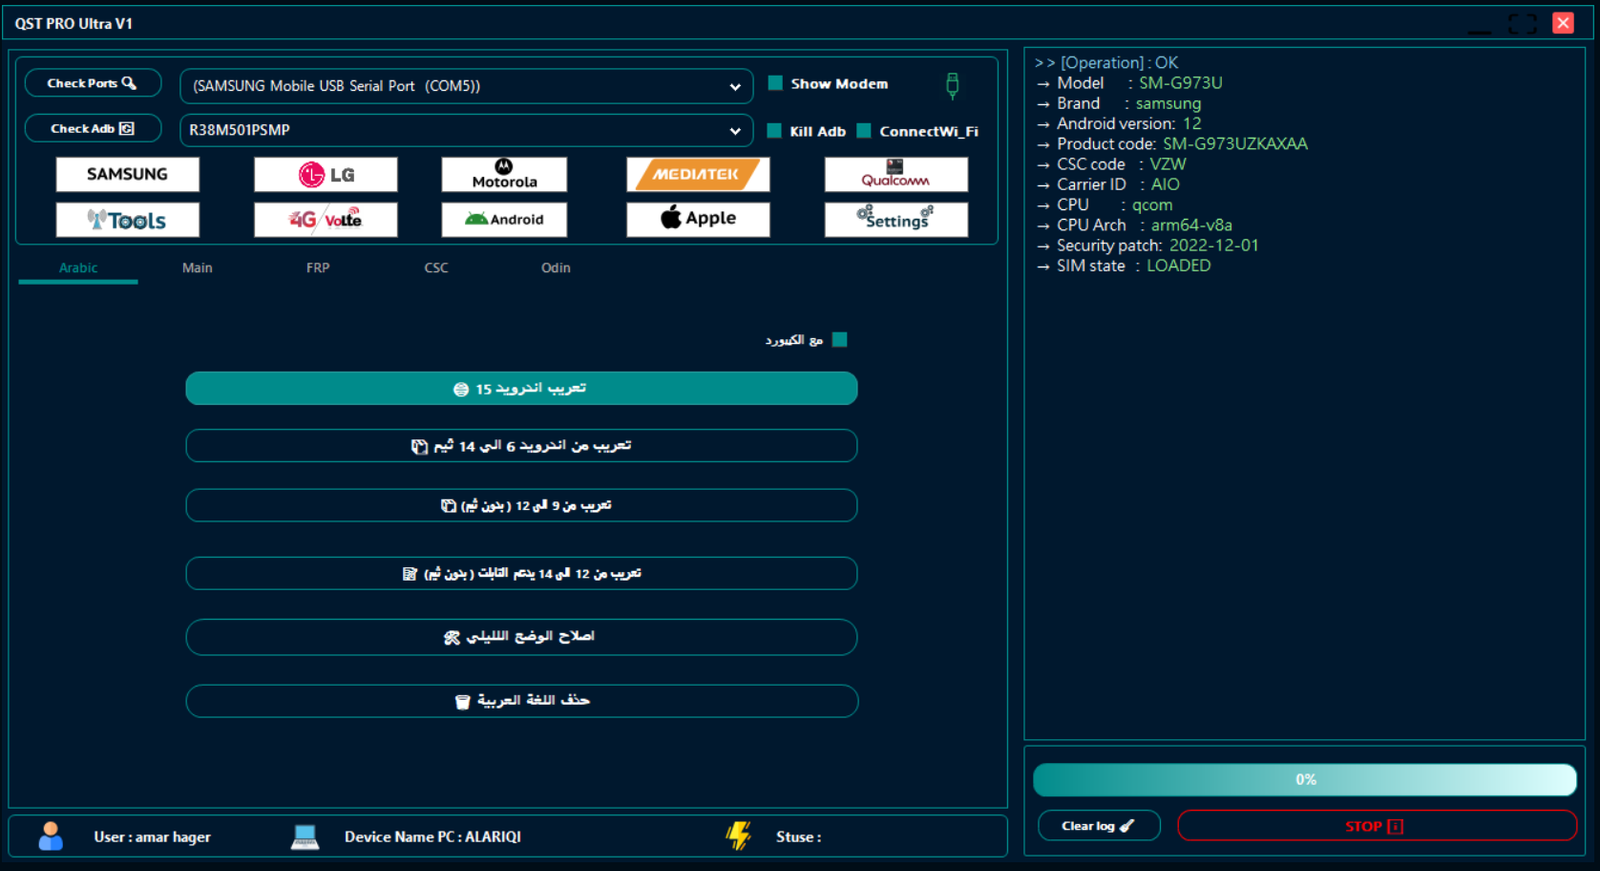Open the Motorola brand module
Image resolution: width=1600 pixels, height=871 pixels.
pyautogui.click(x=504, y=174)
